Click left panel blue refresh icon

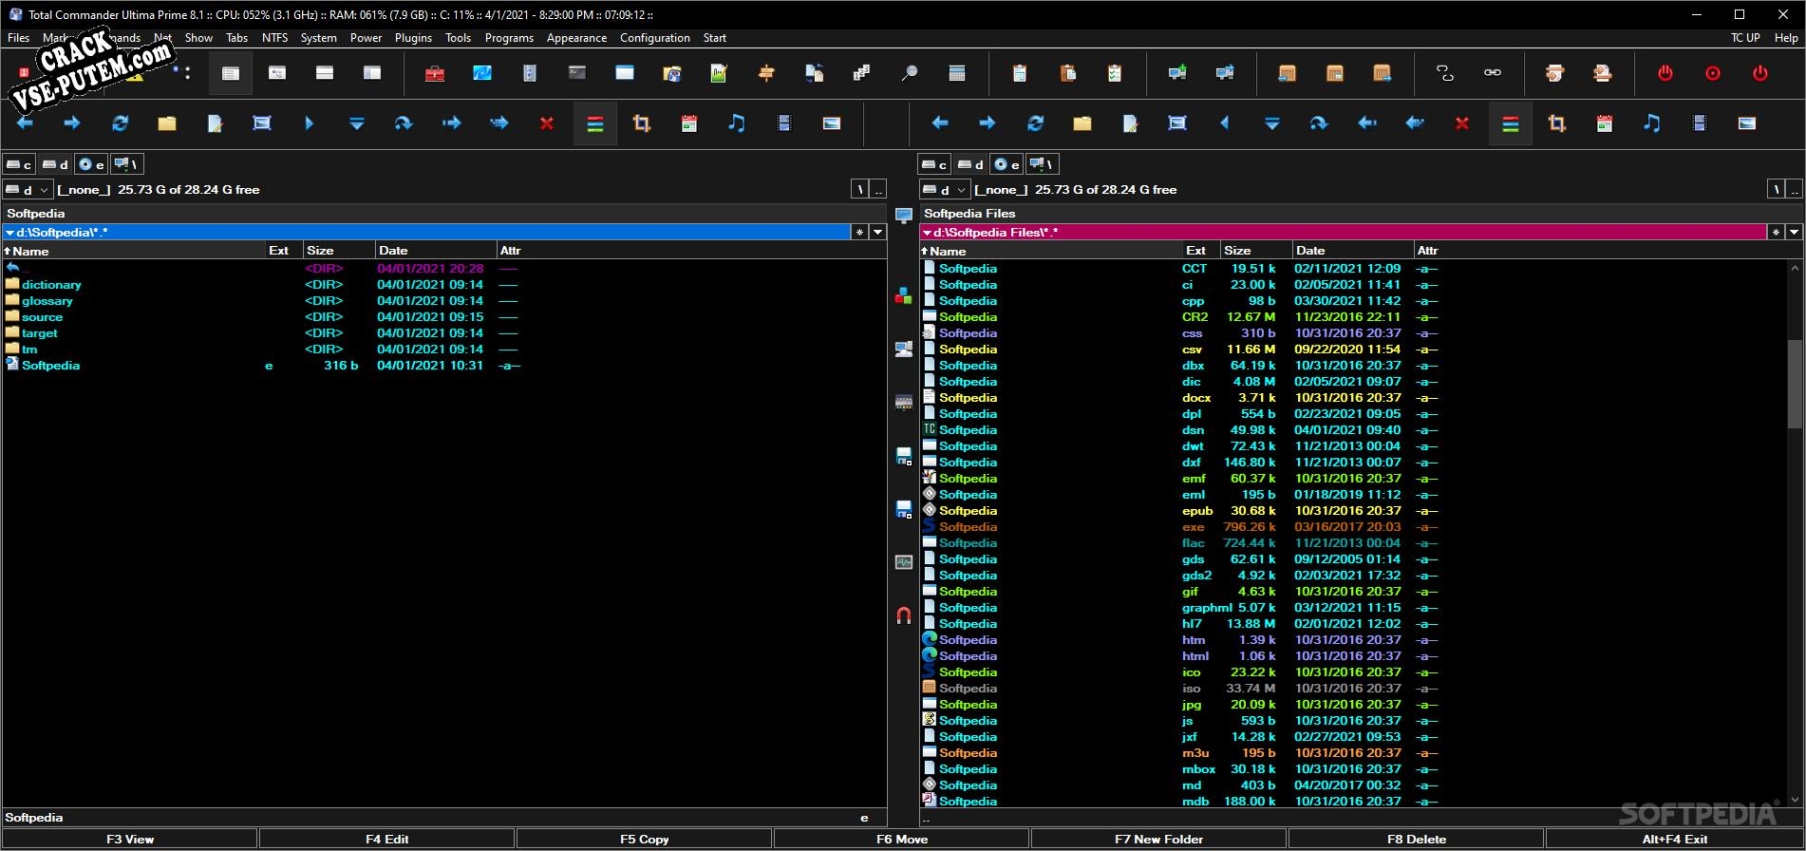(x=120, y=123)
